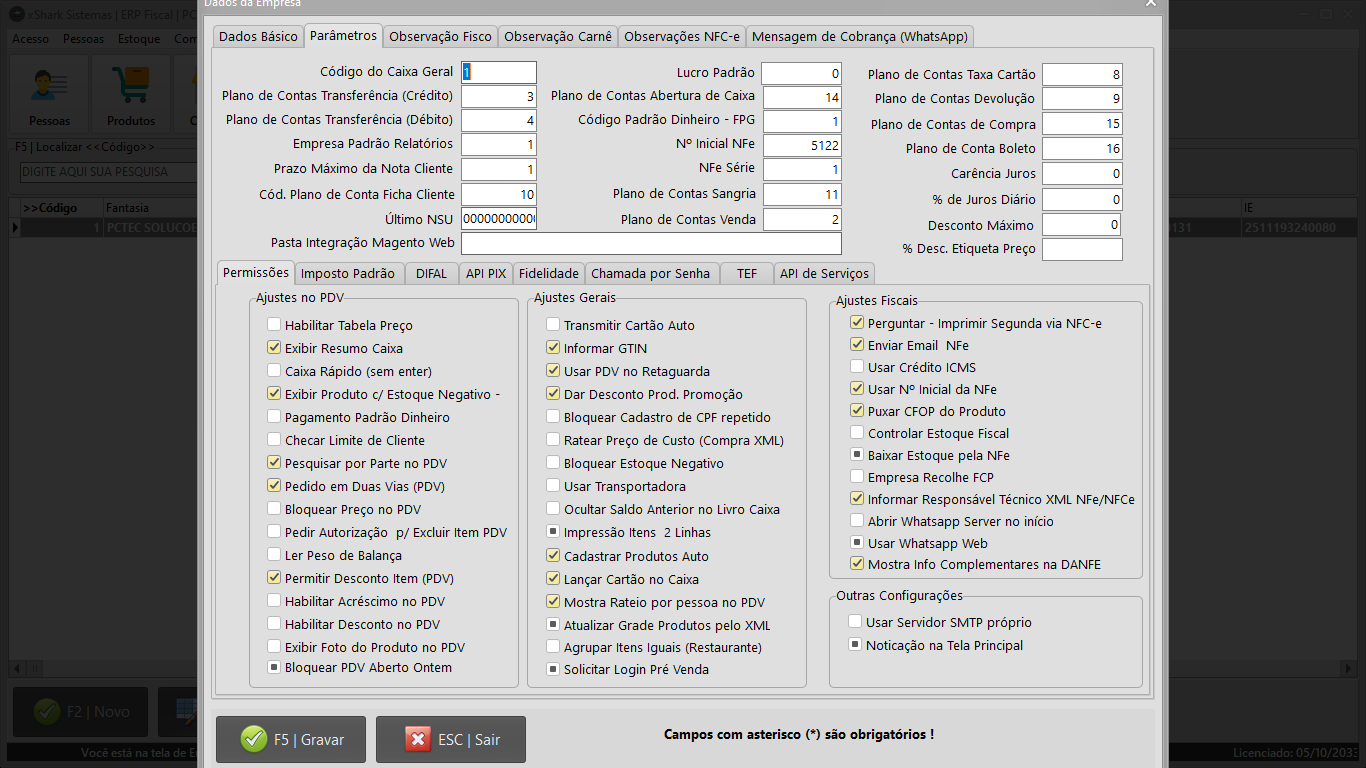This screenshot has height=768, width=1366.
Task: Toggle Bloquear PDV Aberto Ontem
Action: [x=274, y=667]
